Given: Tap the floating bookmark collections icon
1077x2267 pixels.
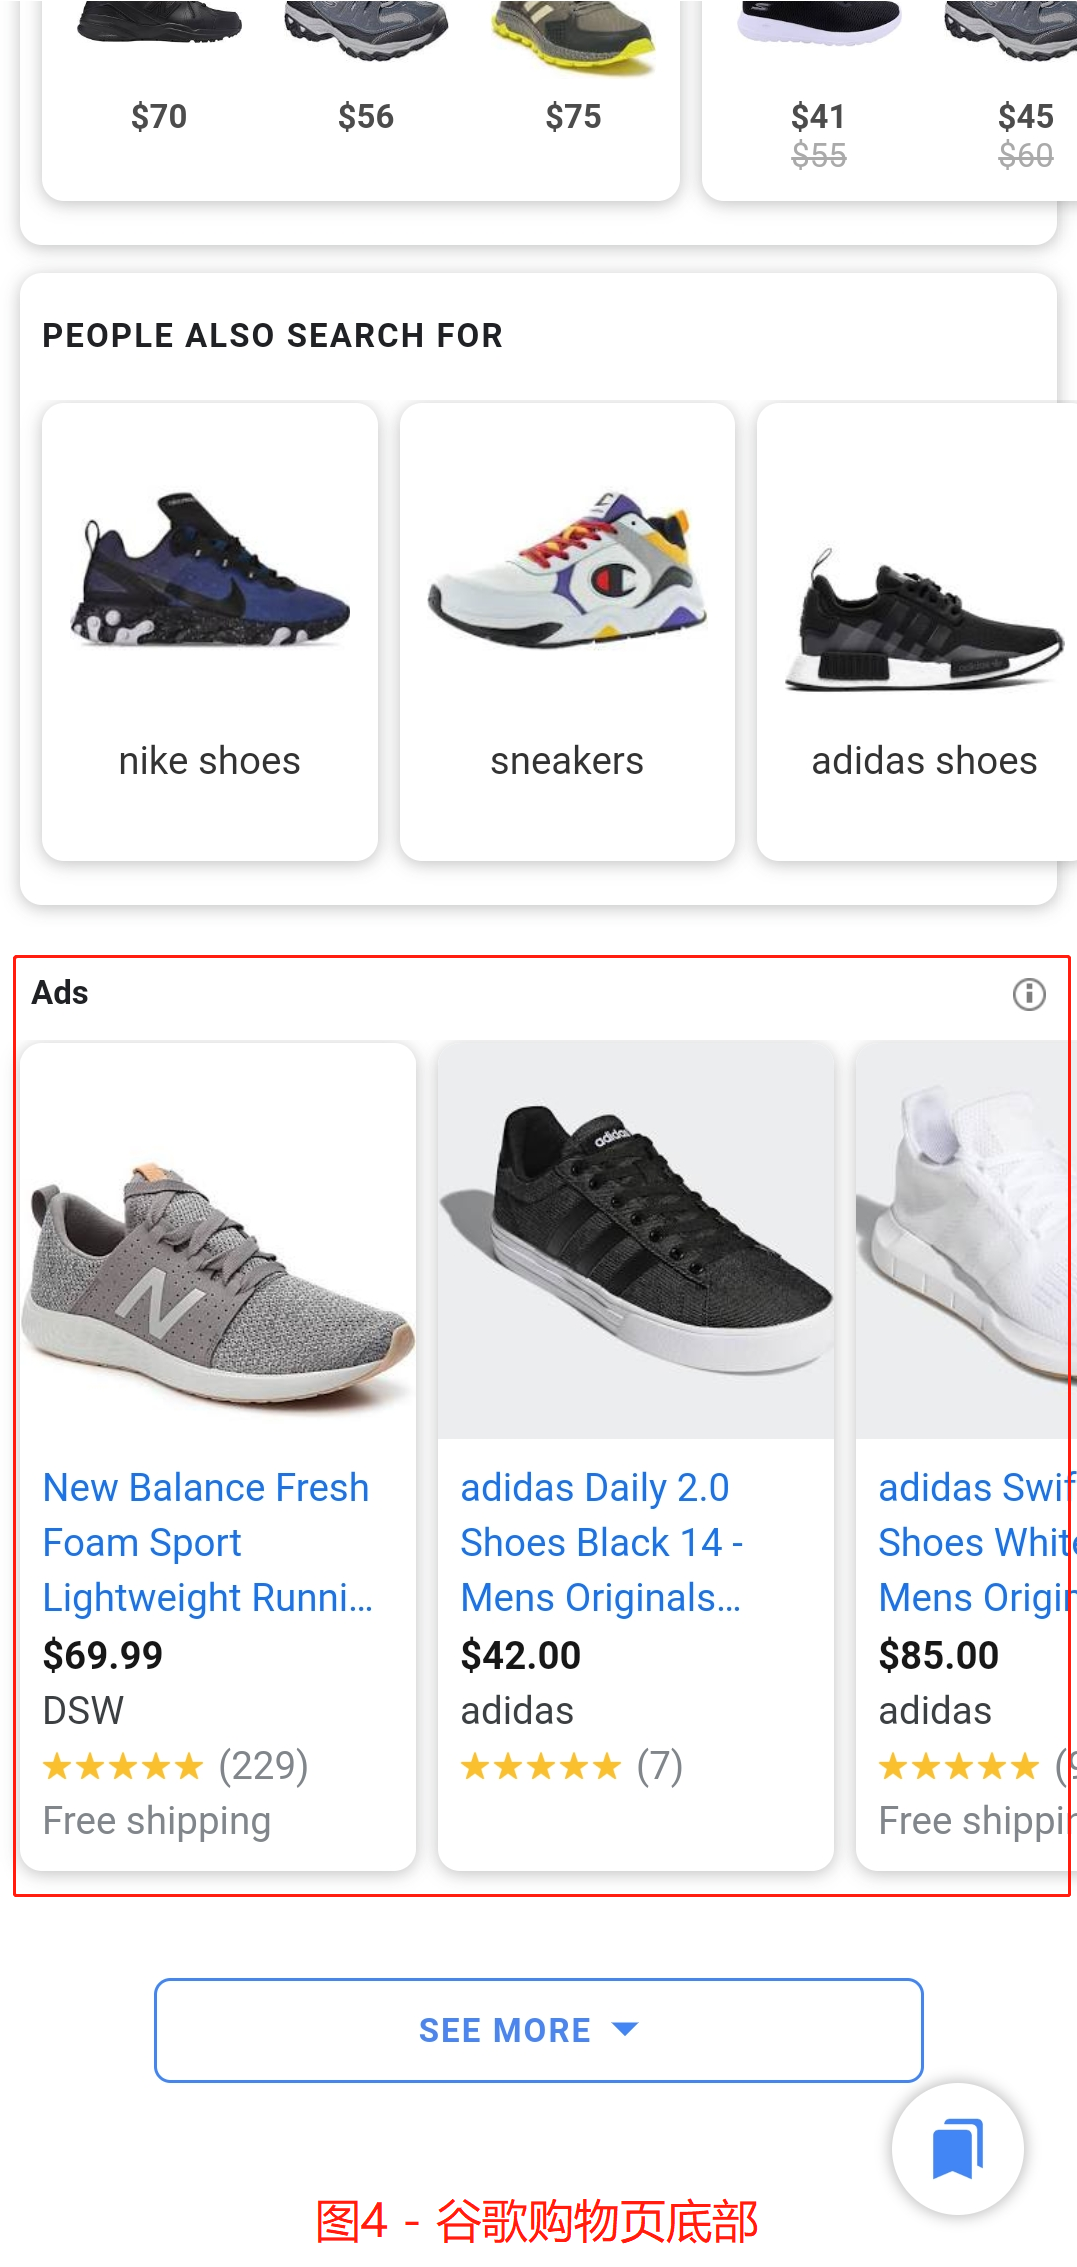Looking at the screenshot, I should pyautogui.click(x=957, y=2148).
